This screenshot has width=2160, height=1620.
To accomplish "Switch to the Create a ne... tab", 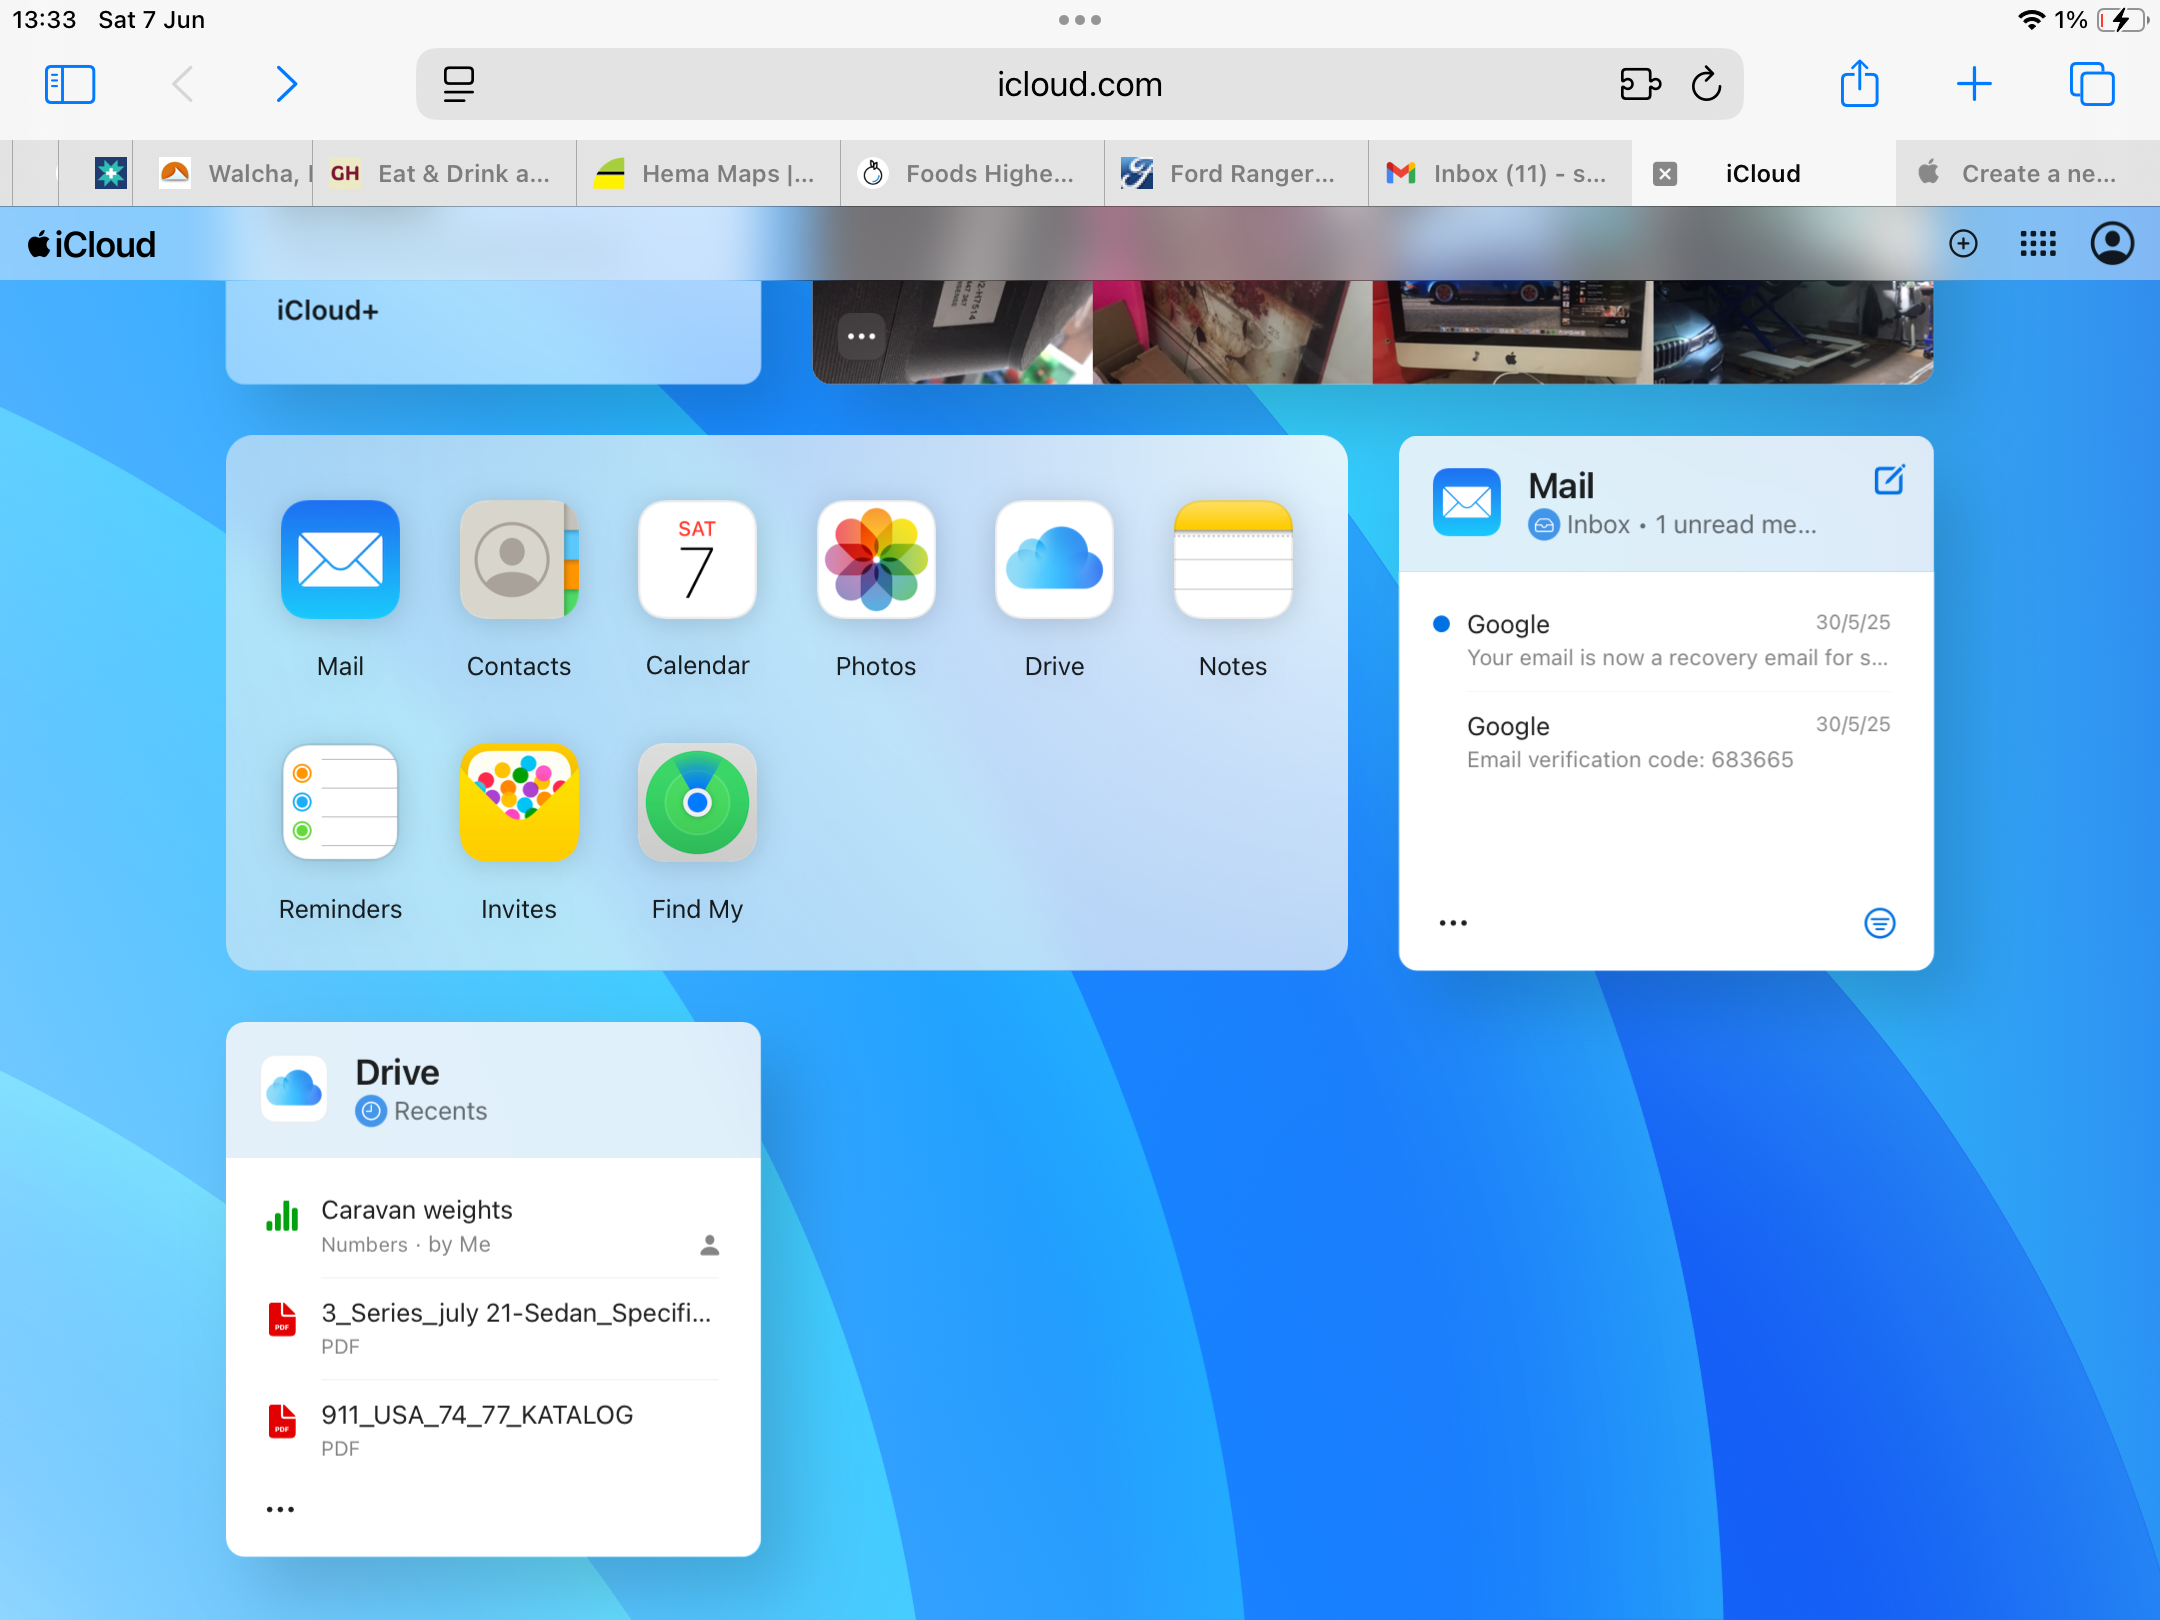I will click(x=2028, y=174).
